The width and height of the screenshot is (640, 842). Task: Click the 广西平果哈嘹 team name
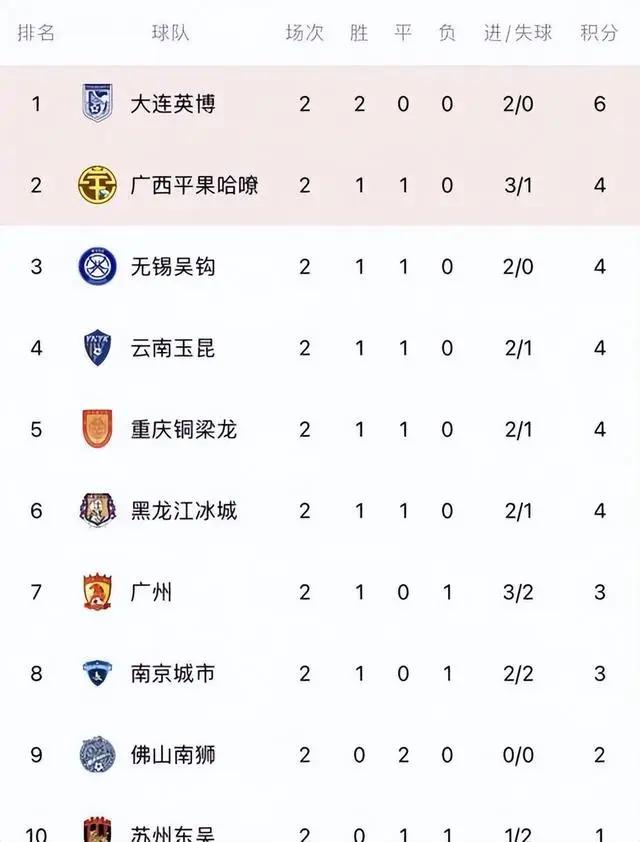(194, 185)
